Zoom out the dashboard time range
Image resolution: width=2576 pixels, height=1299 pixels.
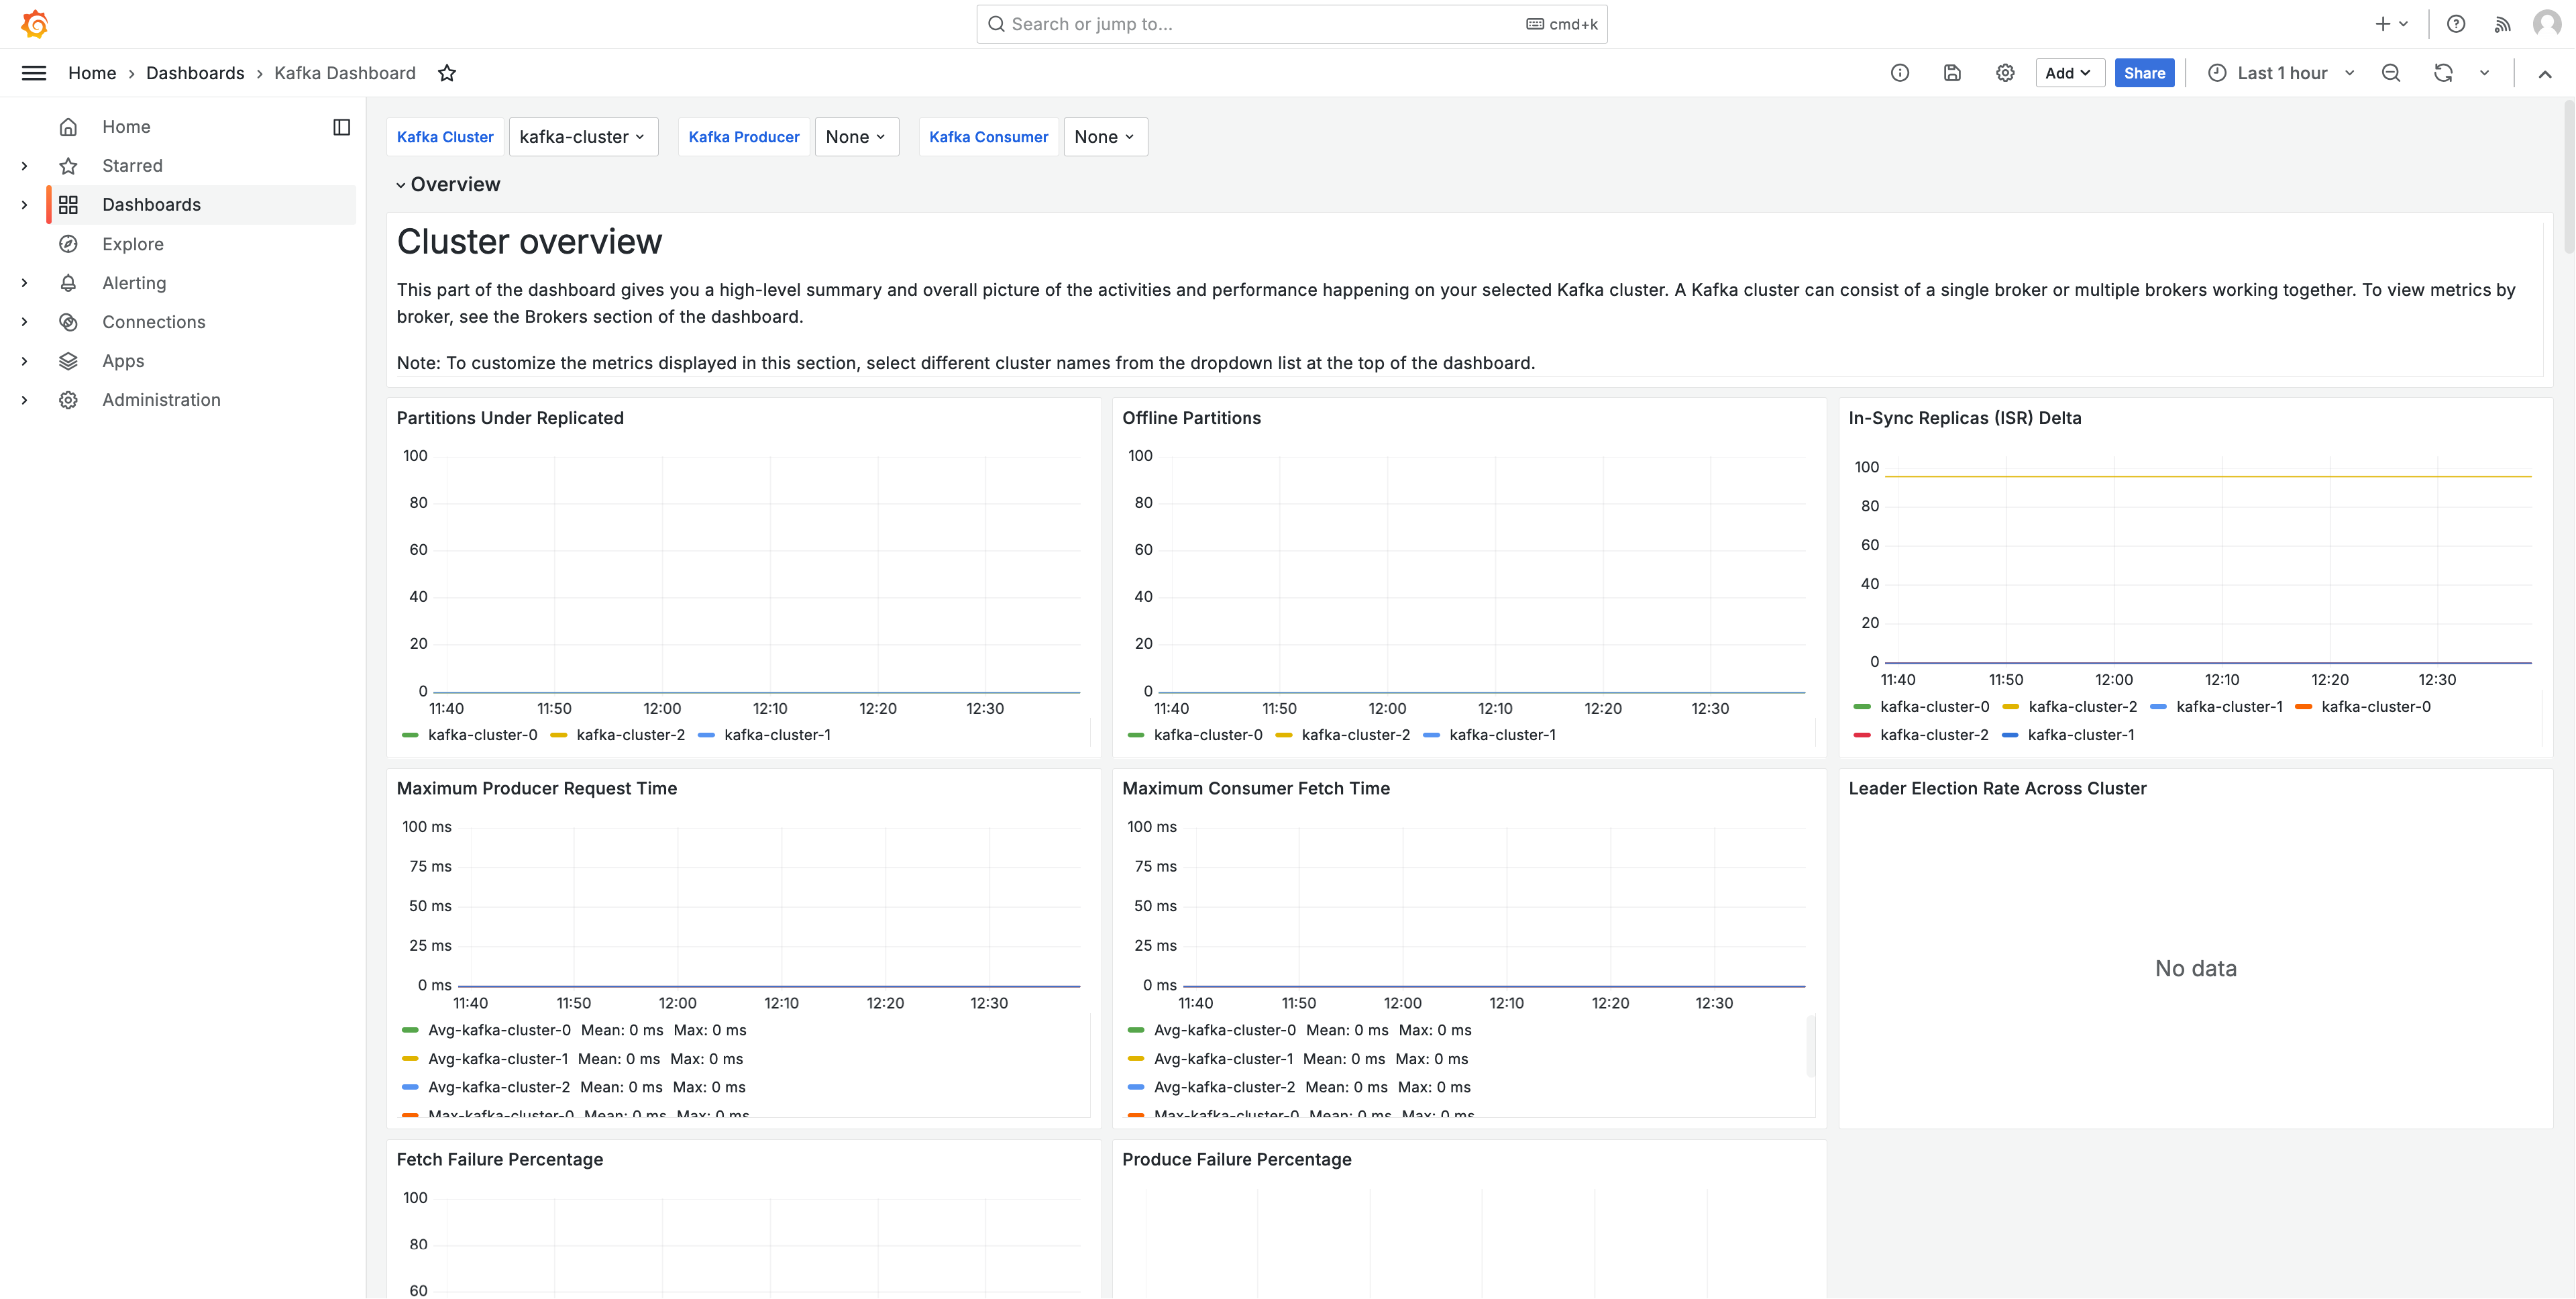tap(2391, 72)
